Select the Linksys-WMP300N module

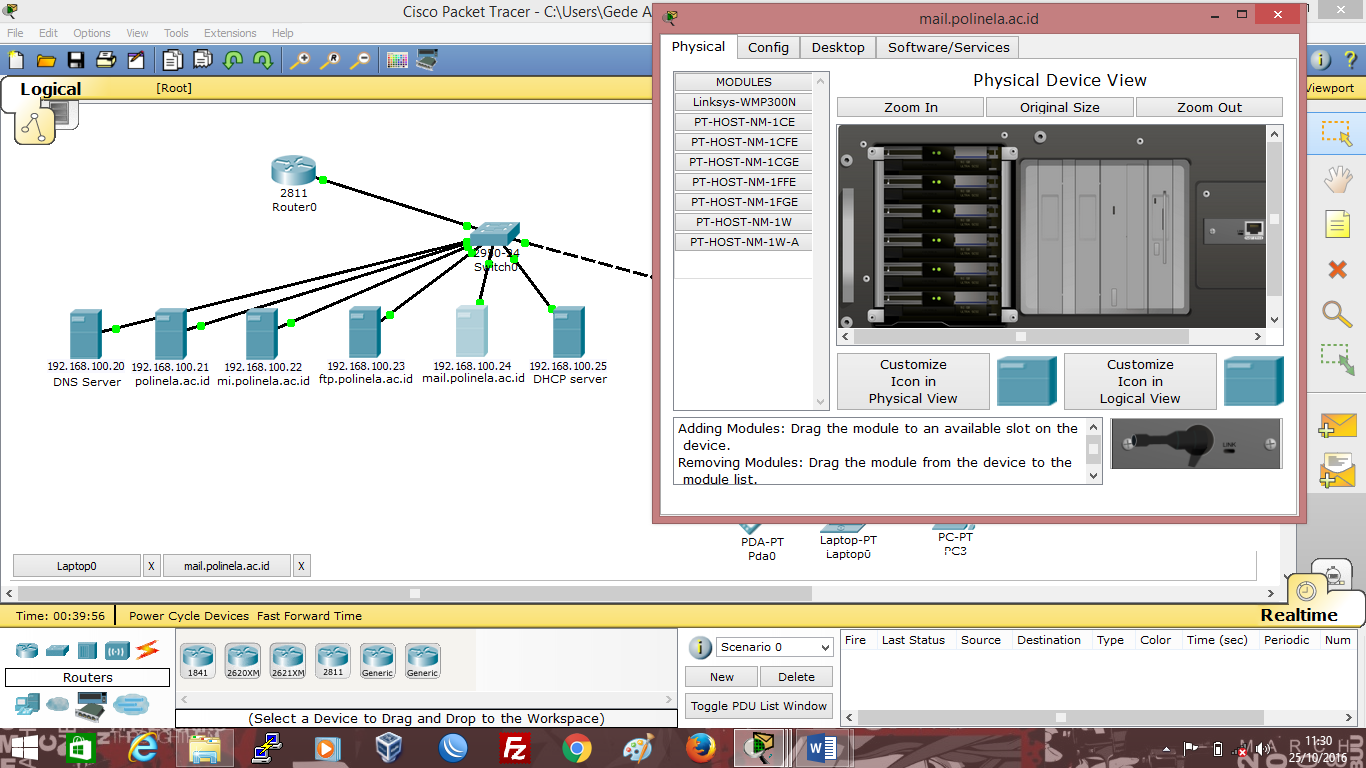pos(744,102)
